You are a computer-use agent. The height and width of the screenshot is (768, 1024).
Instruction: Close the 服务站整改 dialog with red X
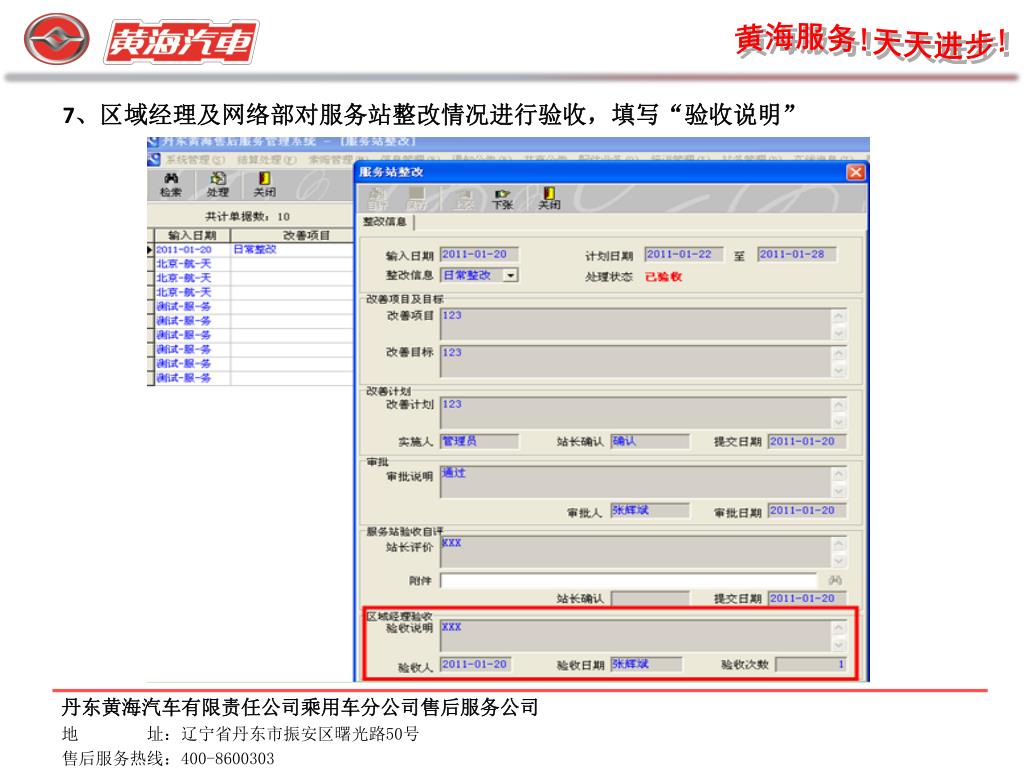click(x=856, y=172)
